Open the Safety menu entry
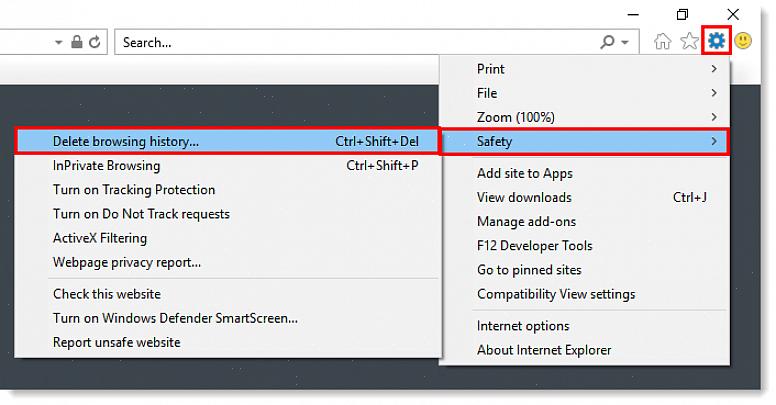 click(584, 142)
